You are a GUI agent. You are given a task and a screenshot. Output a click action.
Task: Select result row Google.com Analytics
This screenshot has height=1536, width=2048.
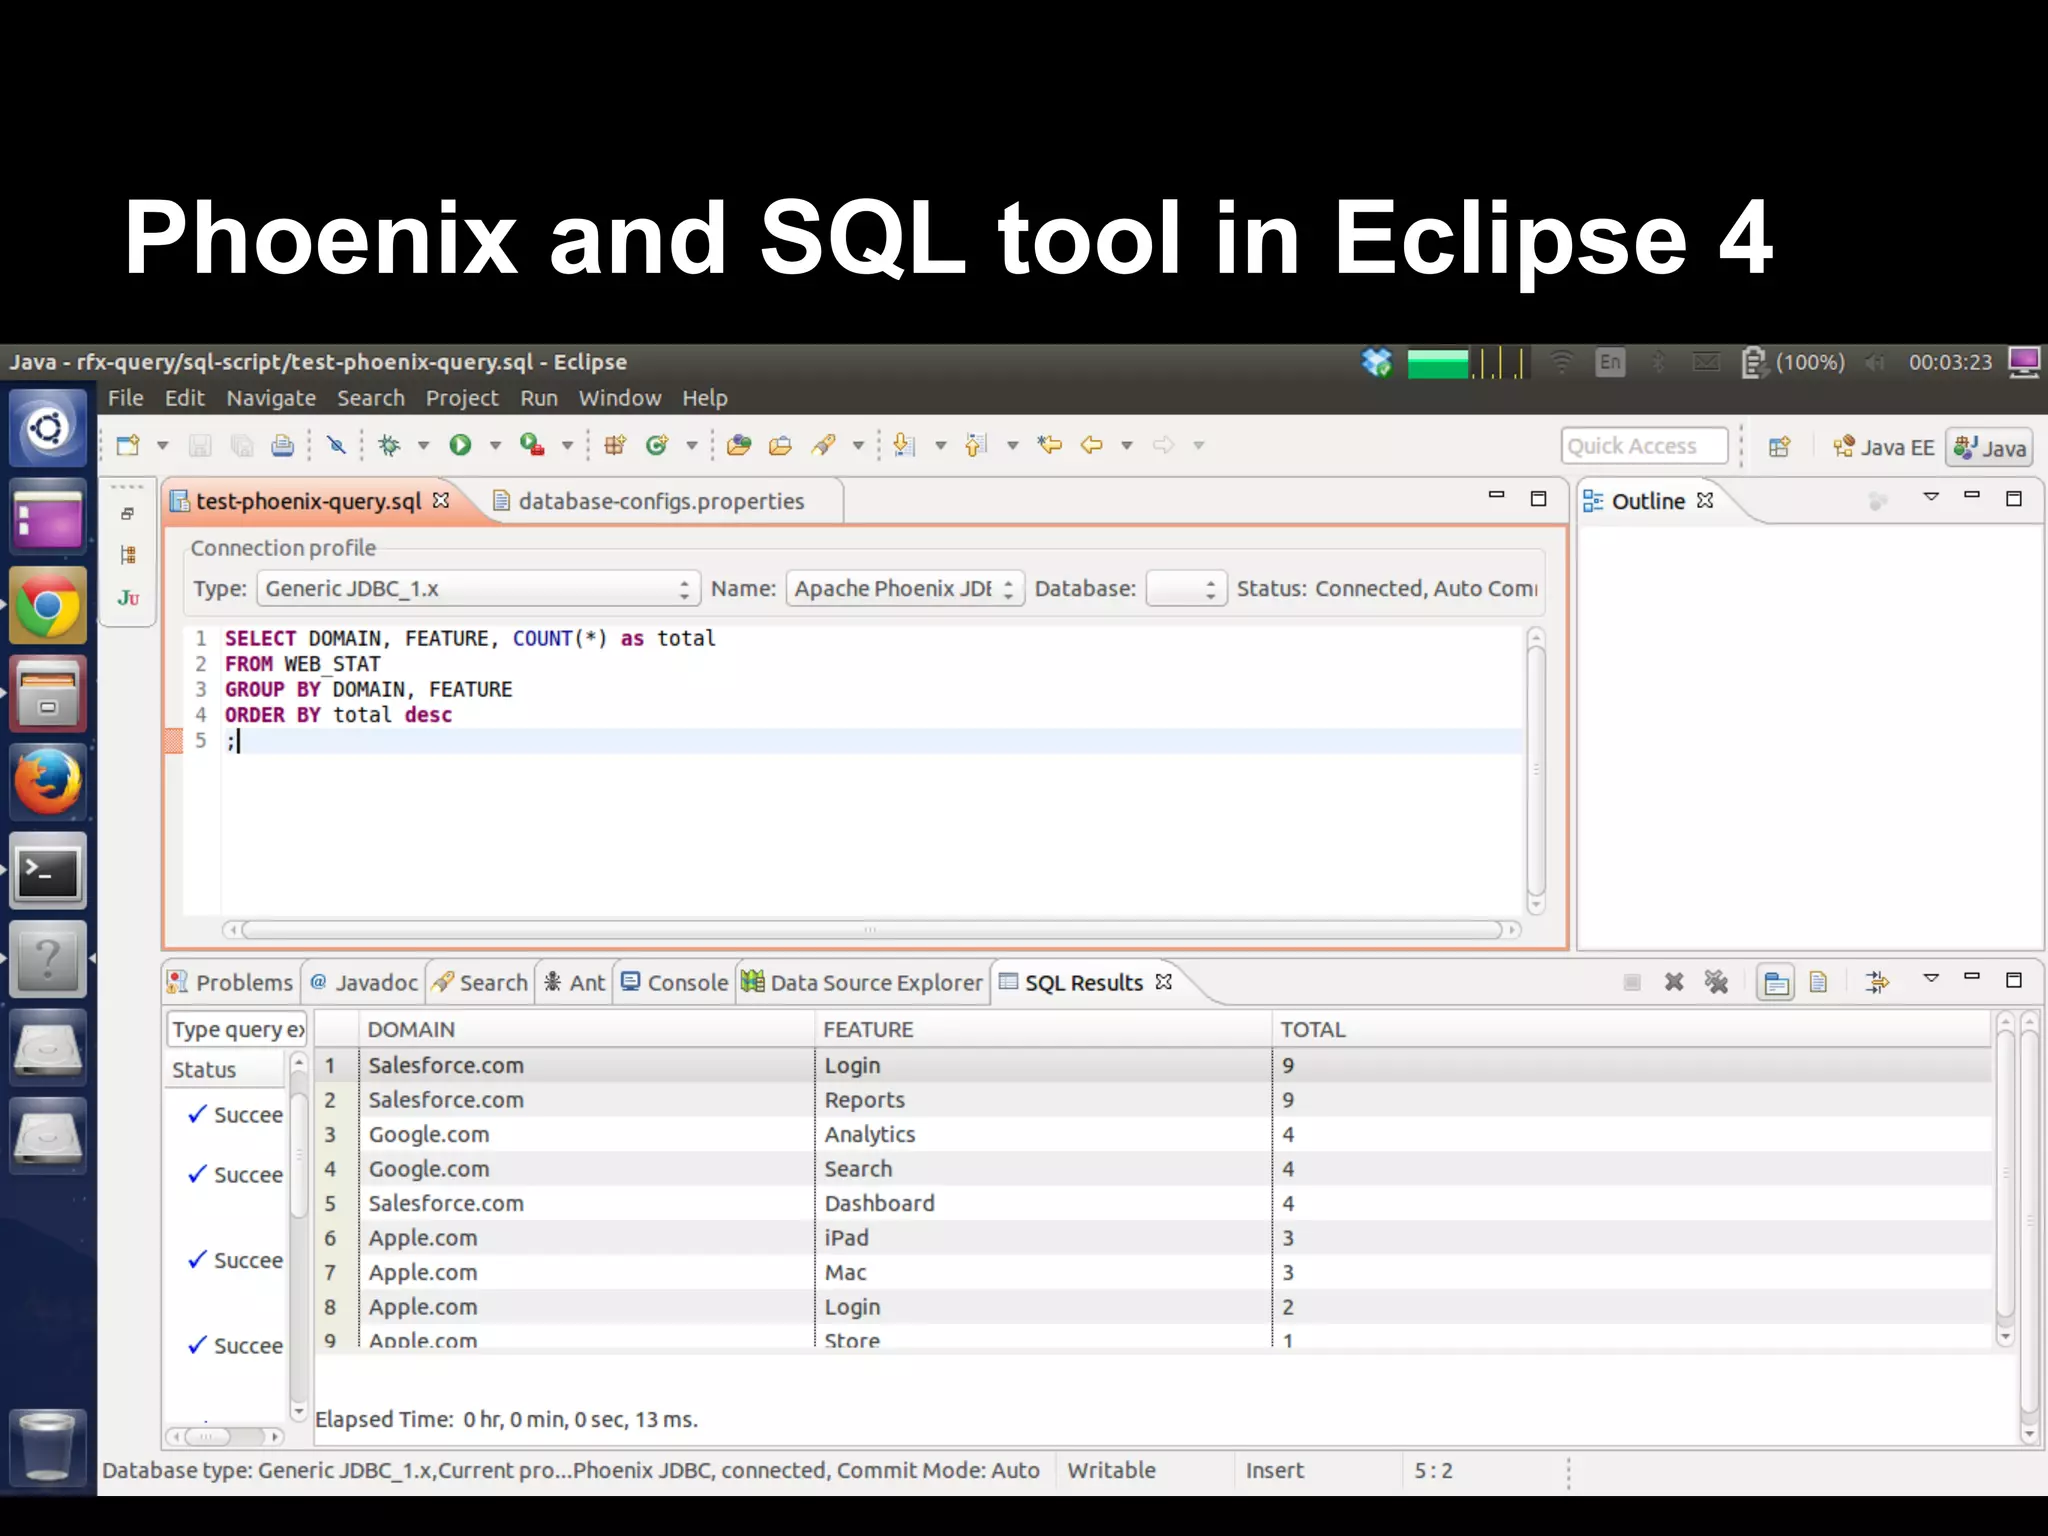[x=1153, y=1134]
